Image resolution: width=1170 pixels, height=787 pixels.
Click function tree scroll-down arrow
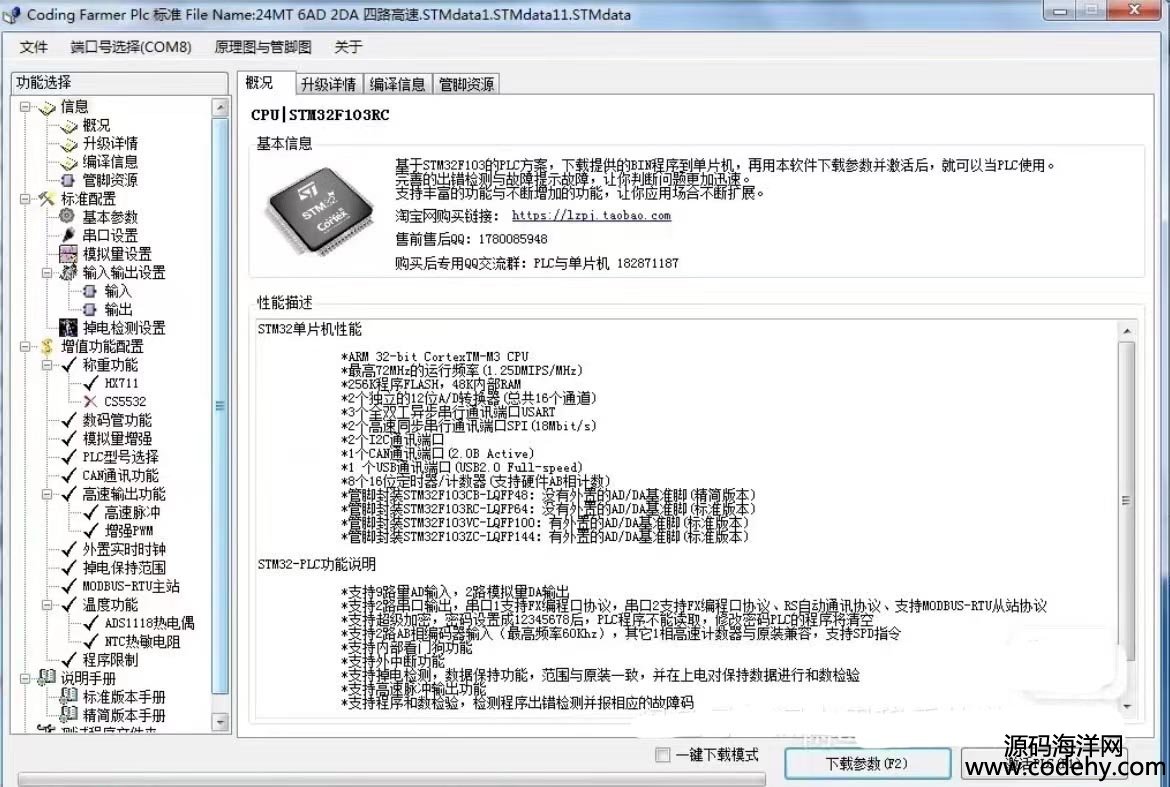pyautogui.click(x=220, y=722)
